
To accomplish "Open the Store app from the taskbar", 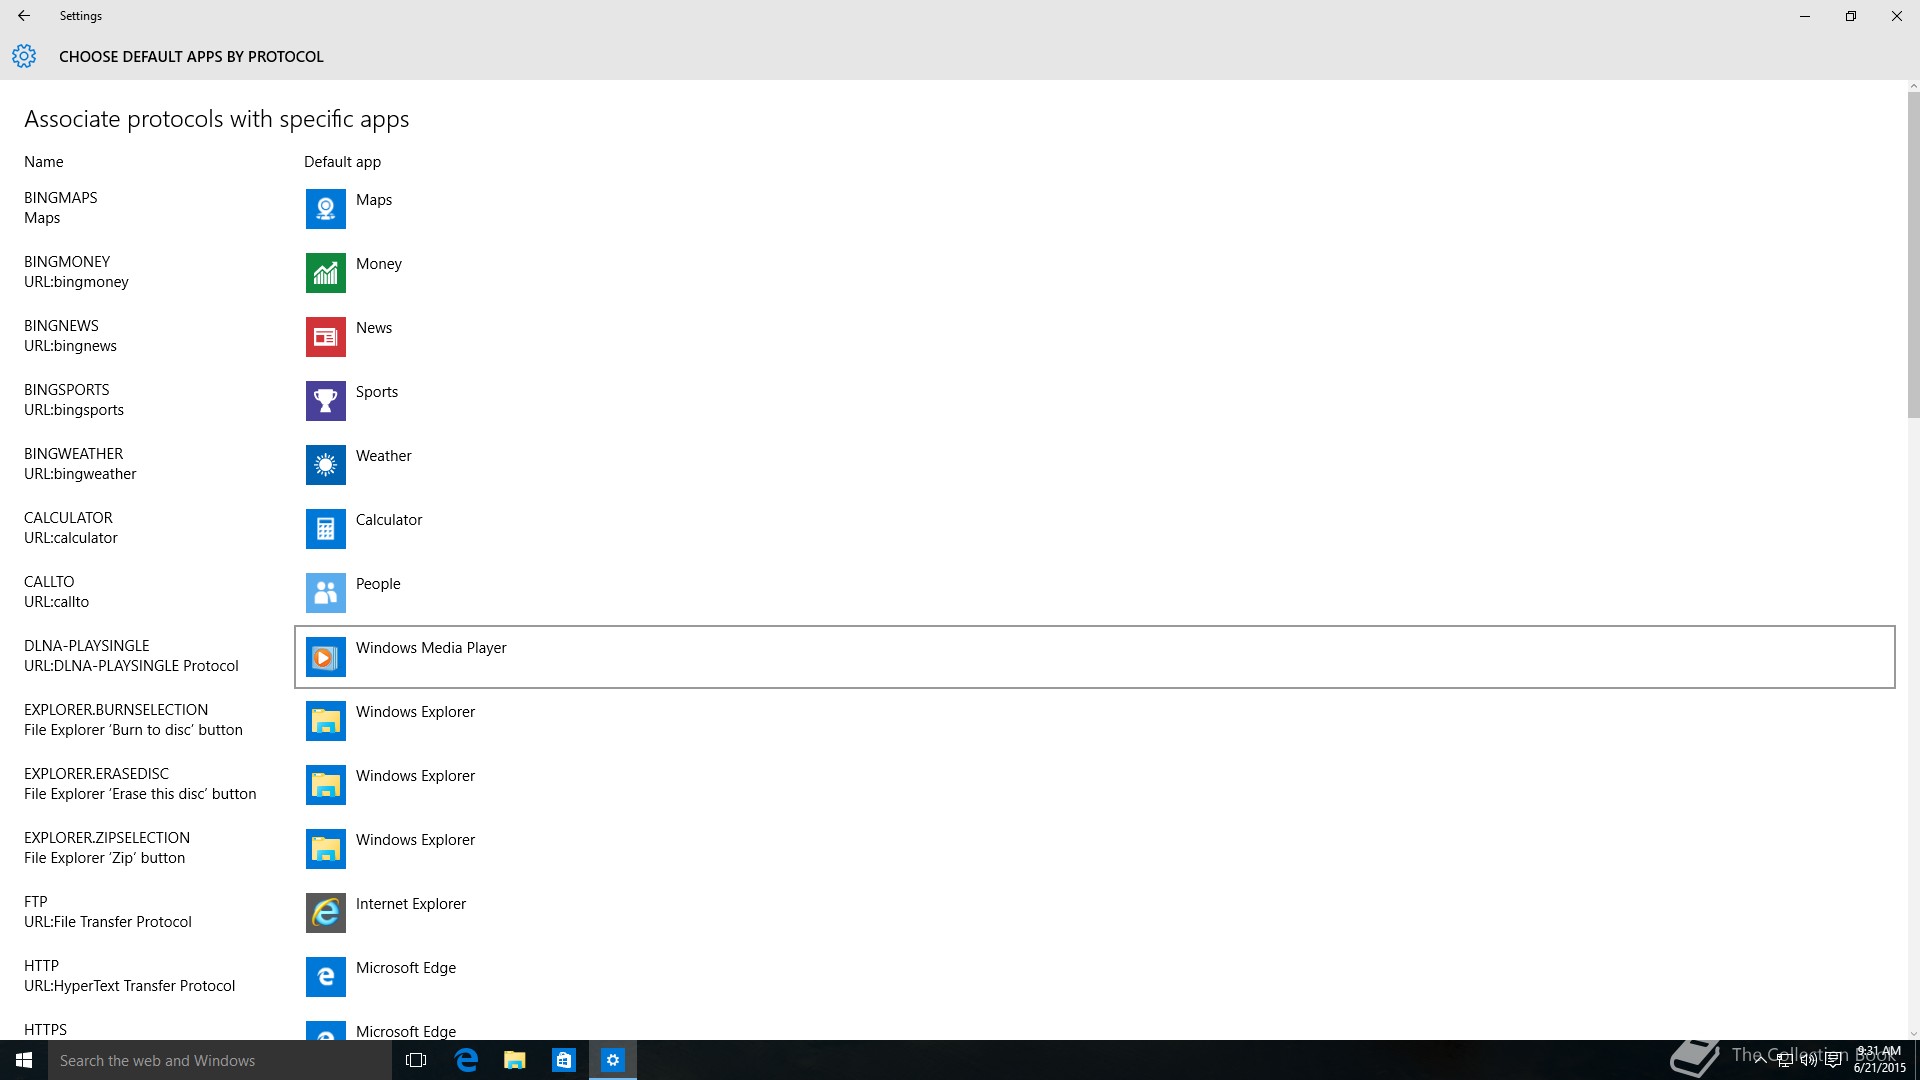I will pyautogui.click(x=564, y=1060).
